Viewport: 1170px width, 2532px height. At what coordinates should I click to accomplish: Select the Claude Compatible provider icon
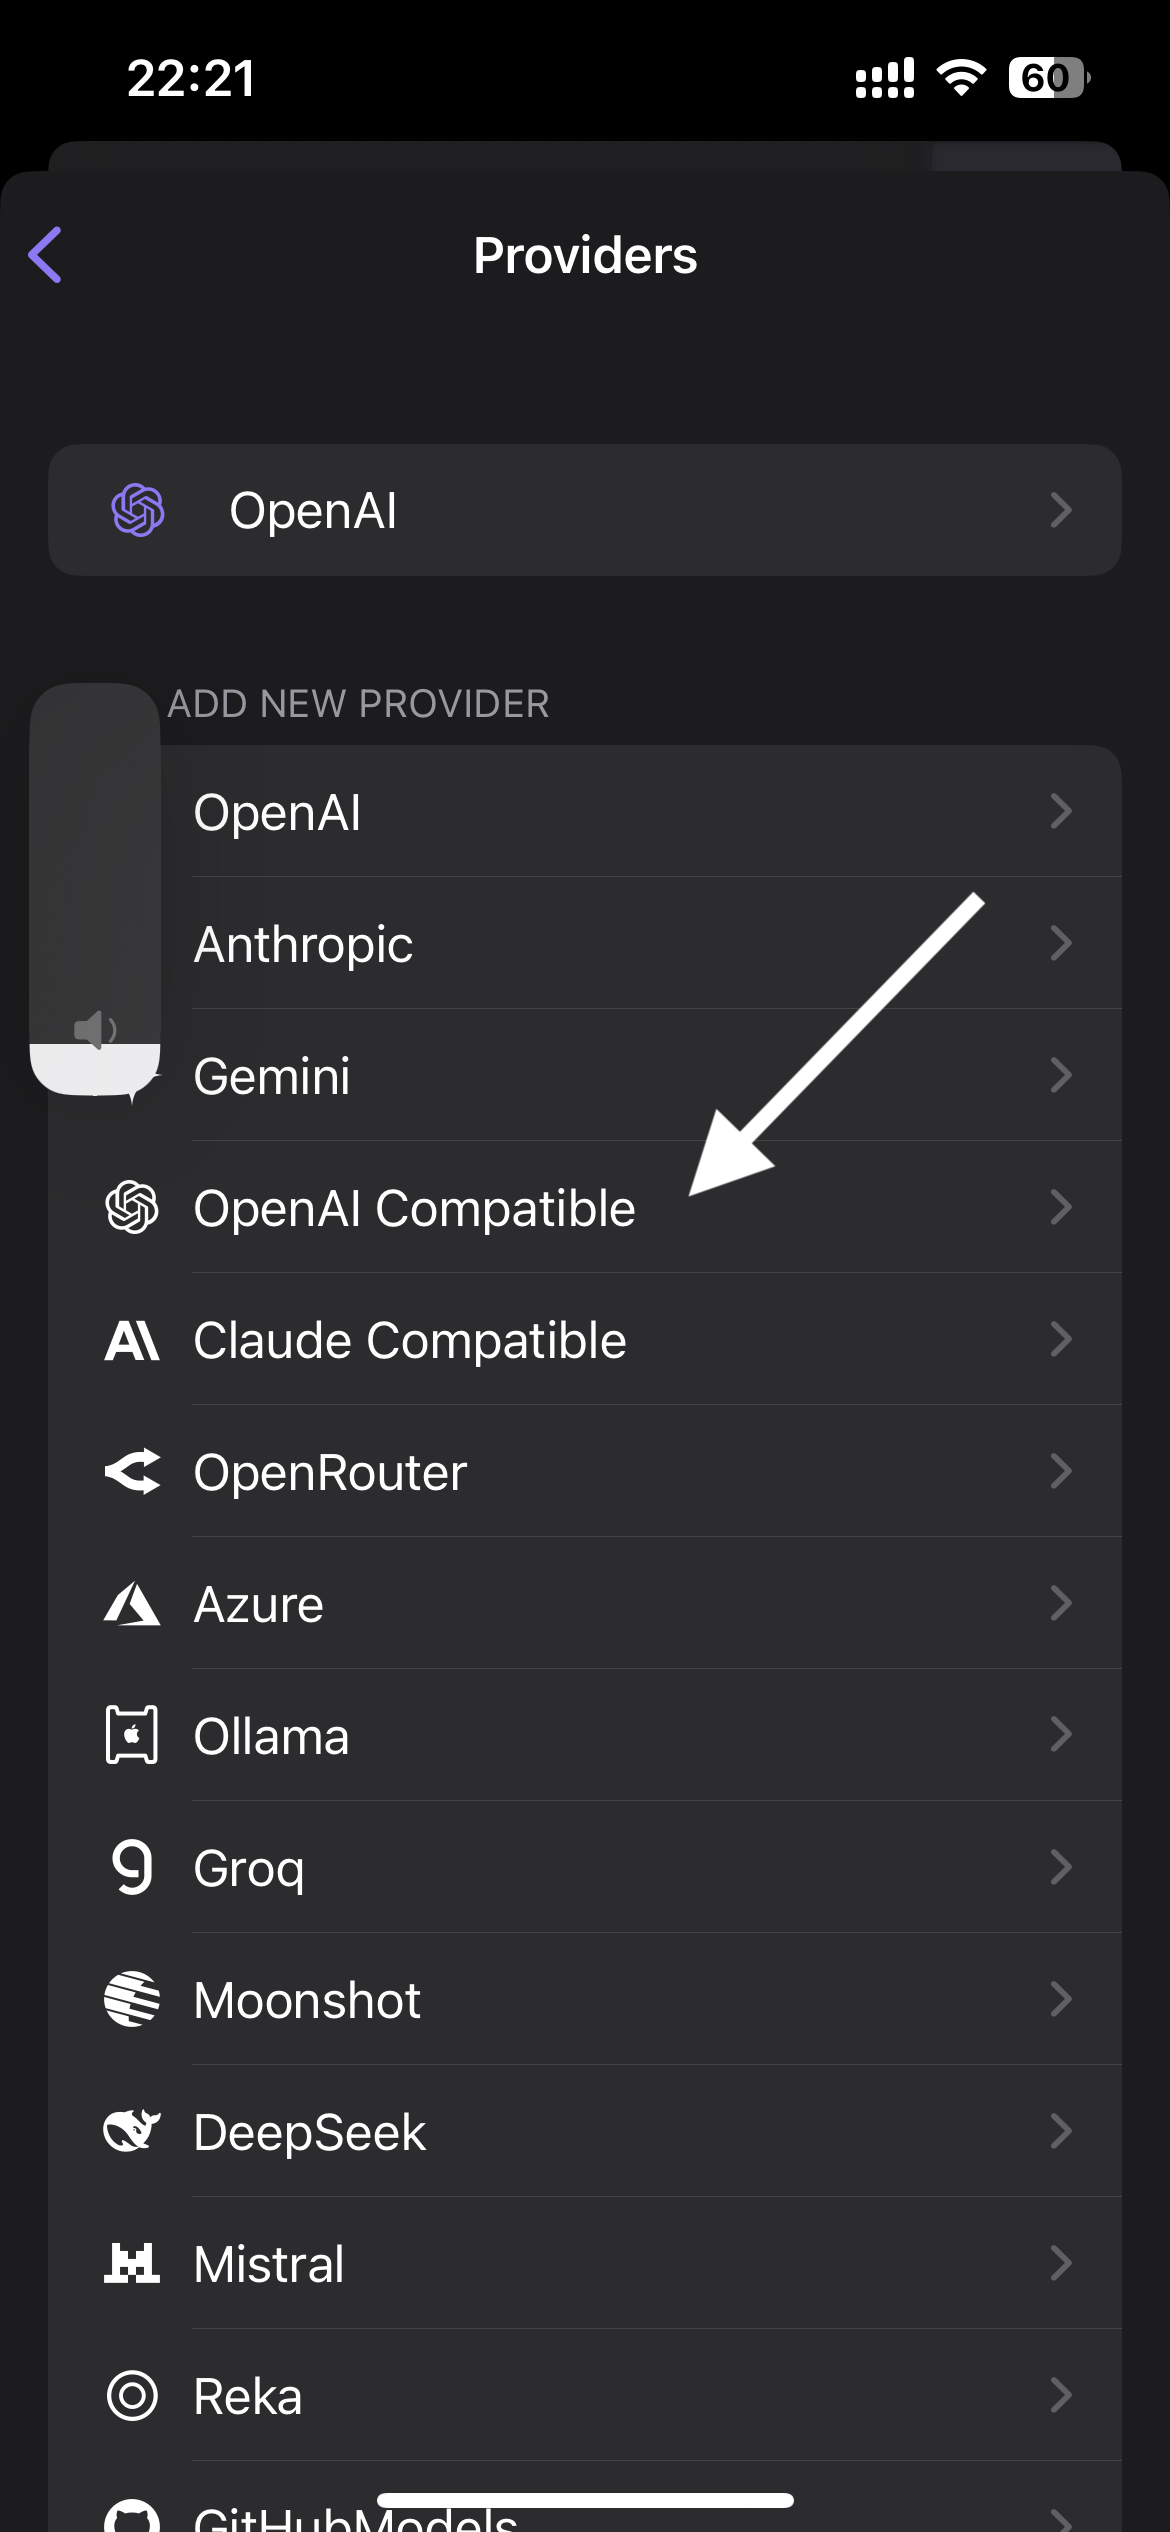click(132, 1340)
